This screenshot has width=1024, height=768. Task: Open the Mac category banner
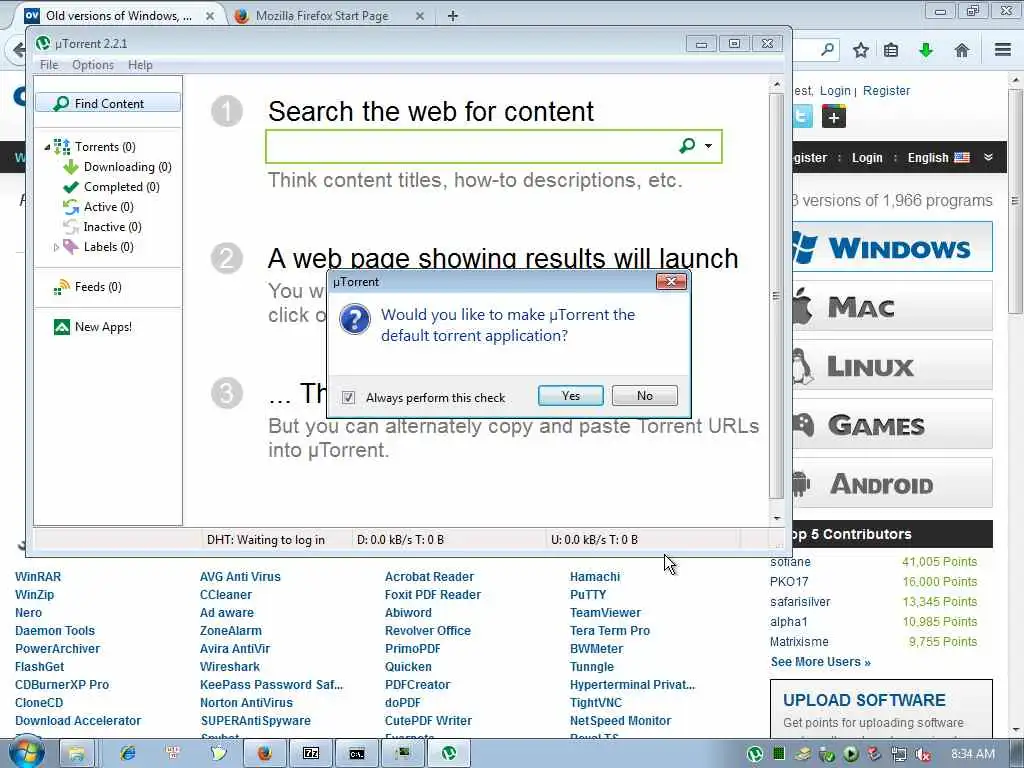(892, 306)
